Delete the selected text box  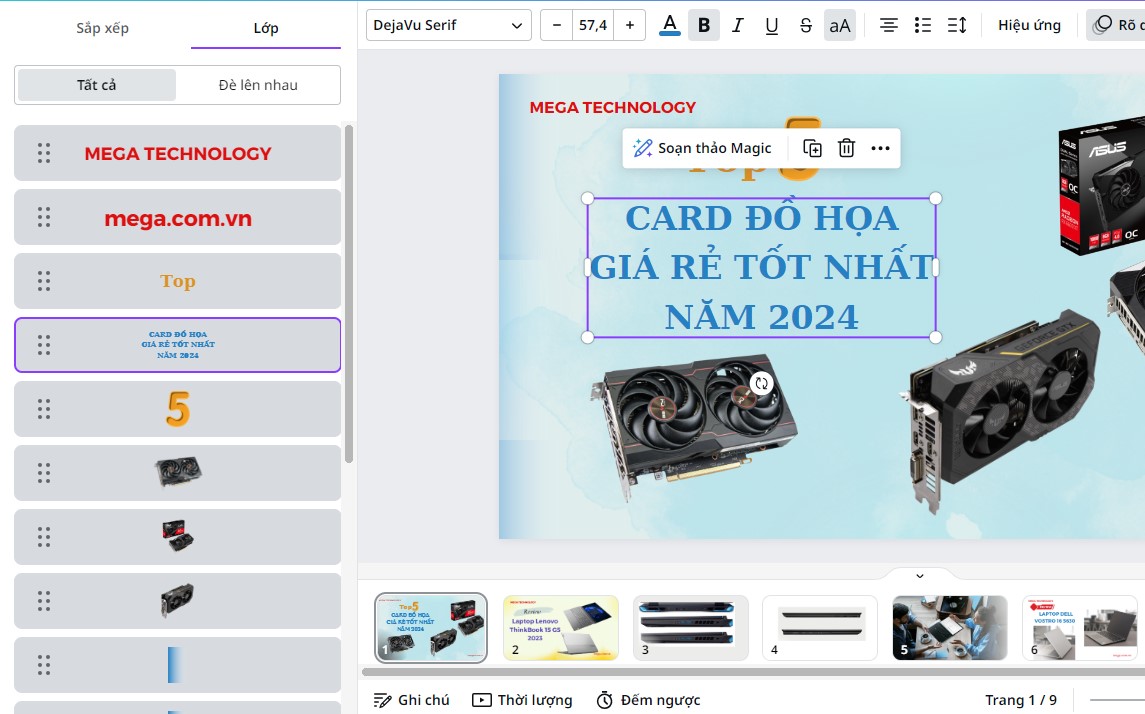click(x=846, y=148)
